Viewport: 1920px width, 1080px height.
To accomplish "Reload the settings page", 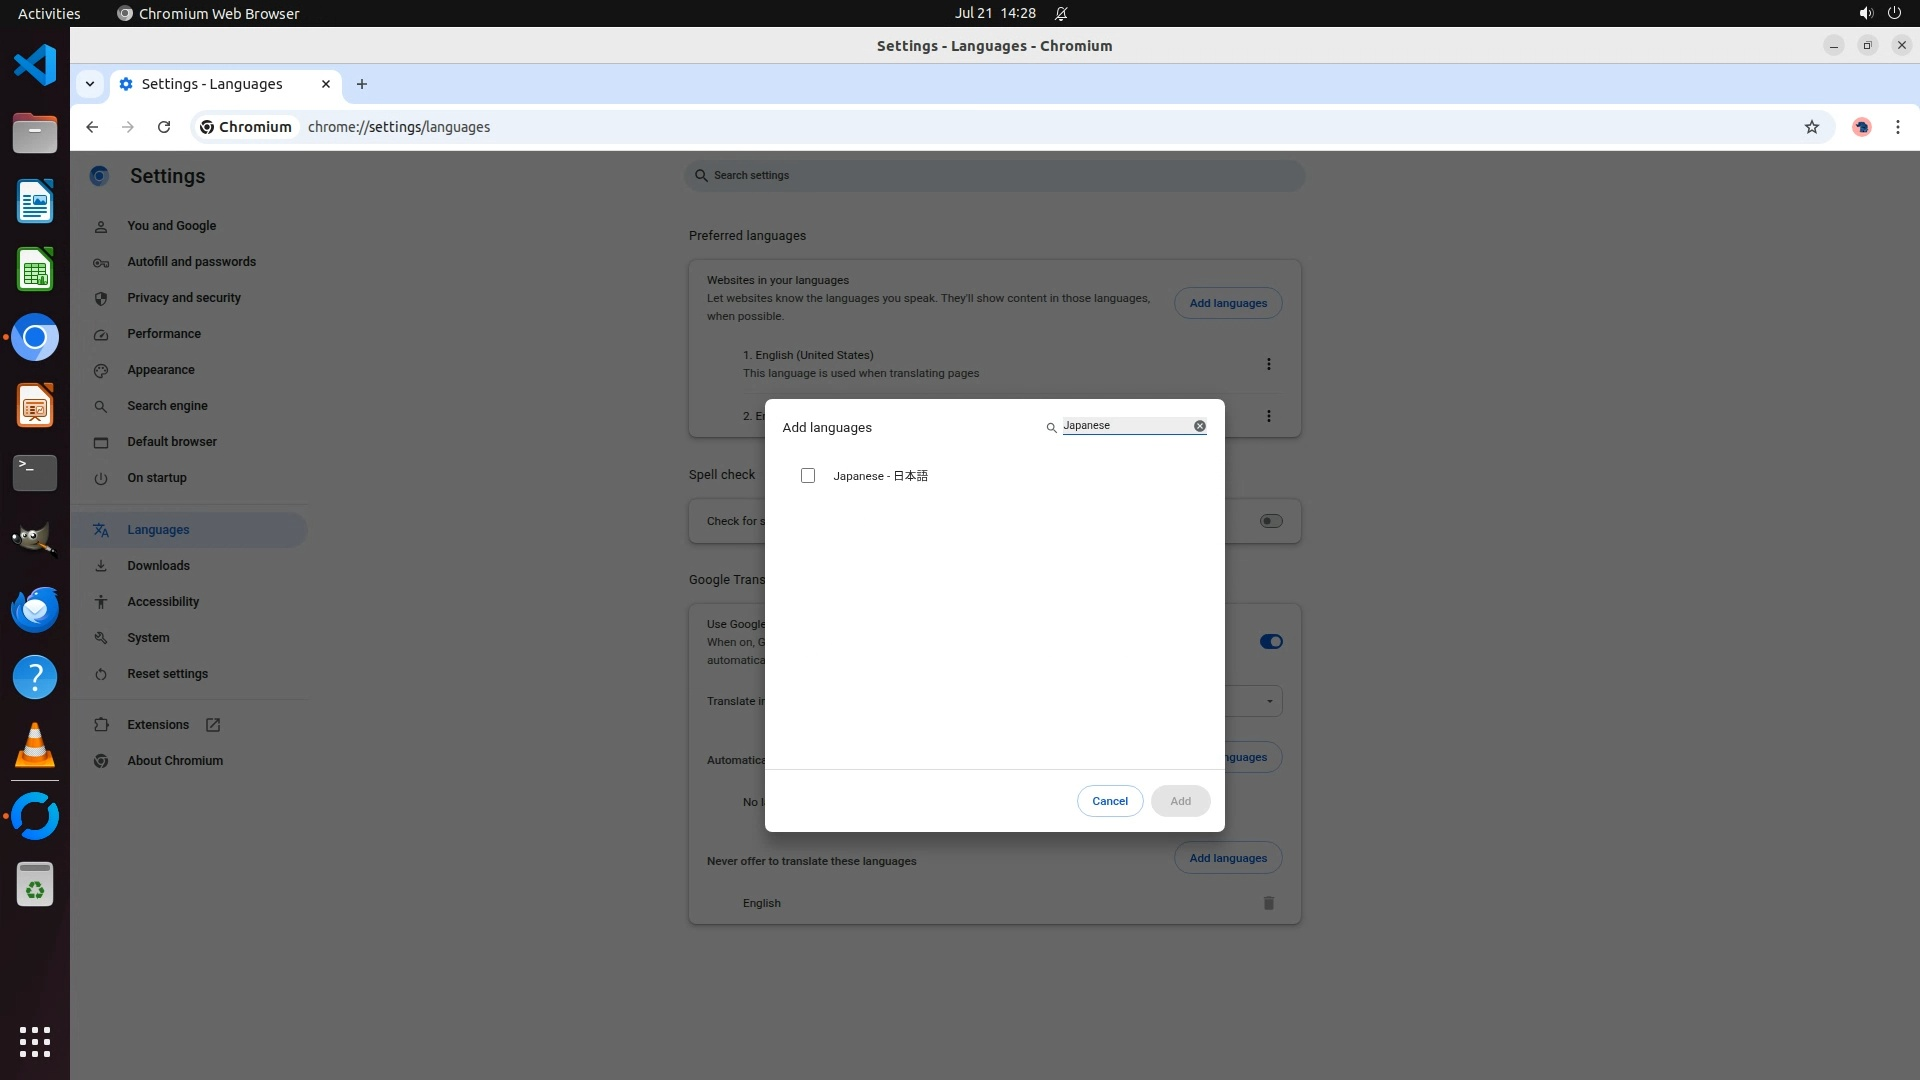I will pyautogui.click(x=164, y=127).
